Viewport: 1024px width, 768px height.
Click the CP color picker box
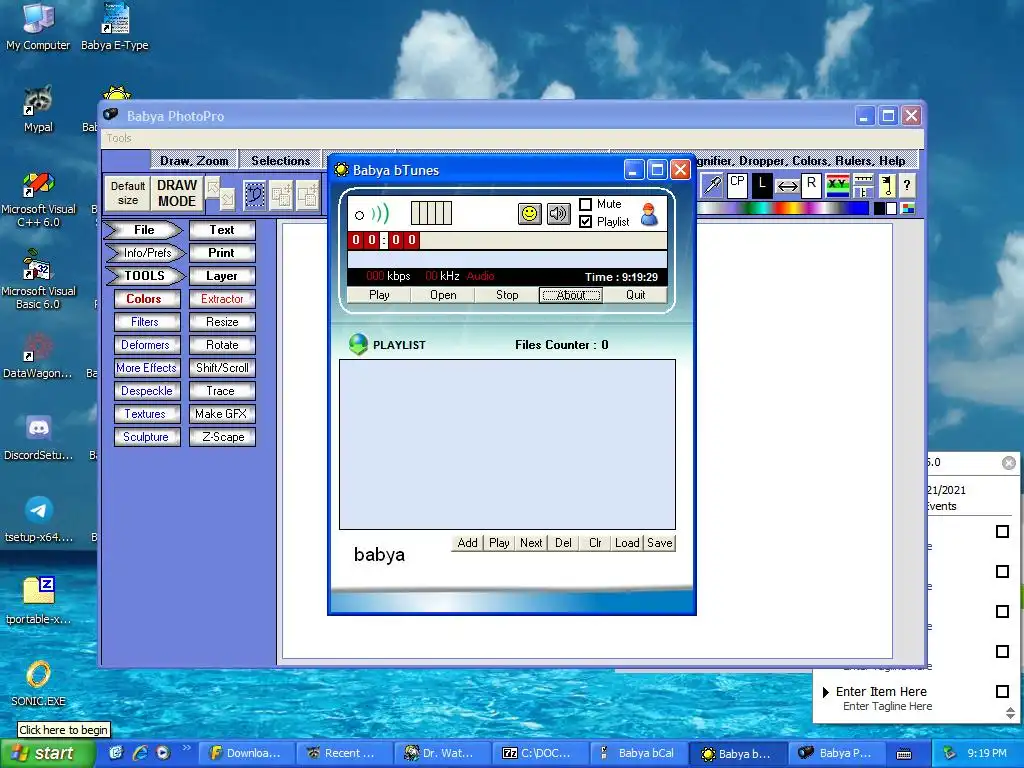coord(737,186)
